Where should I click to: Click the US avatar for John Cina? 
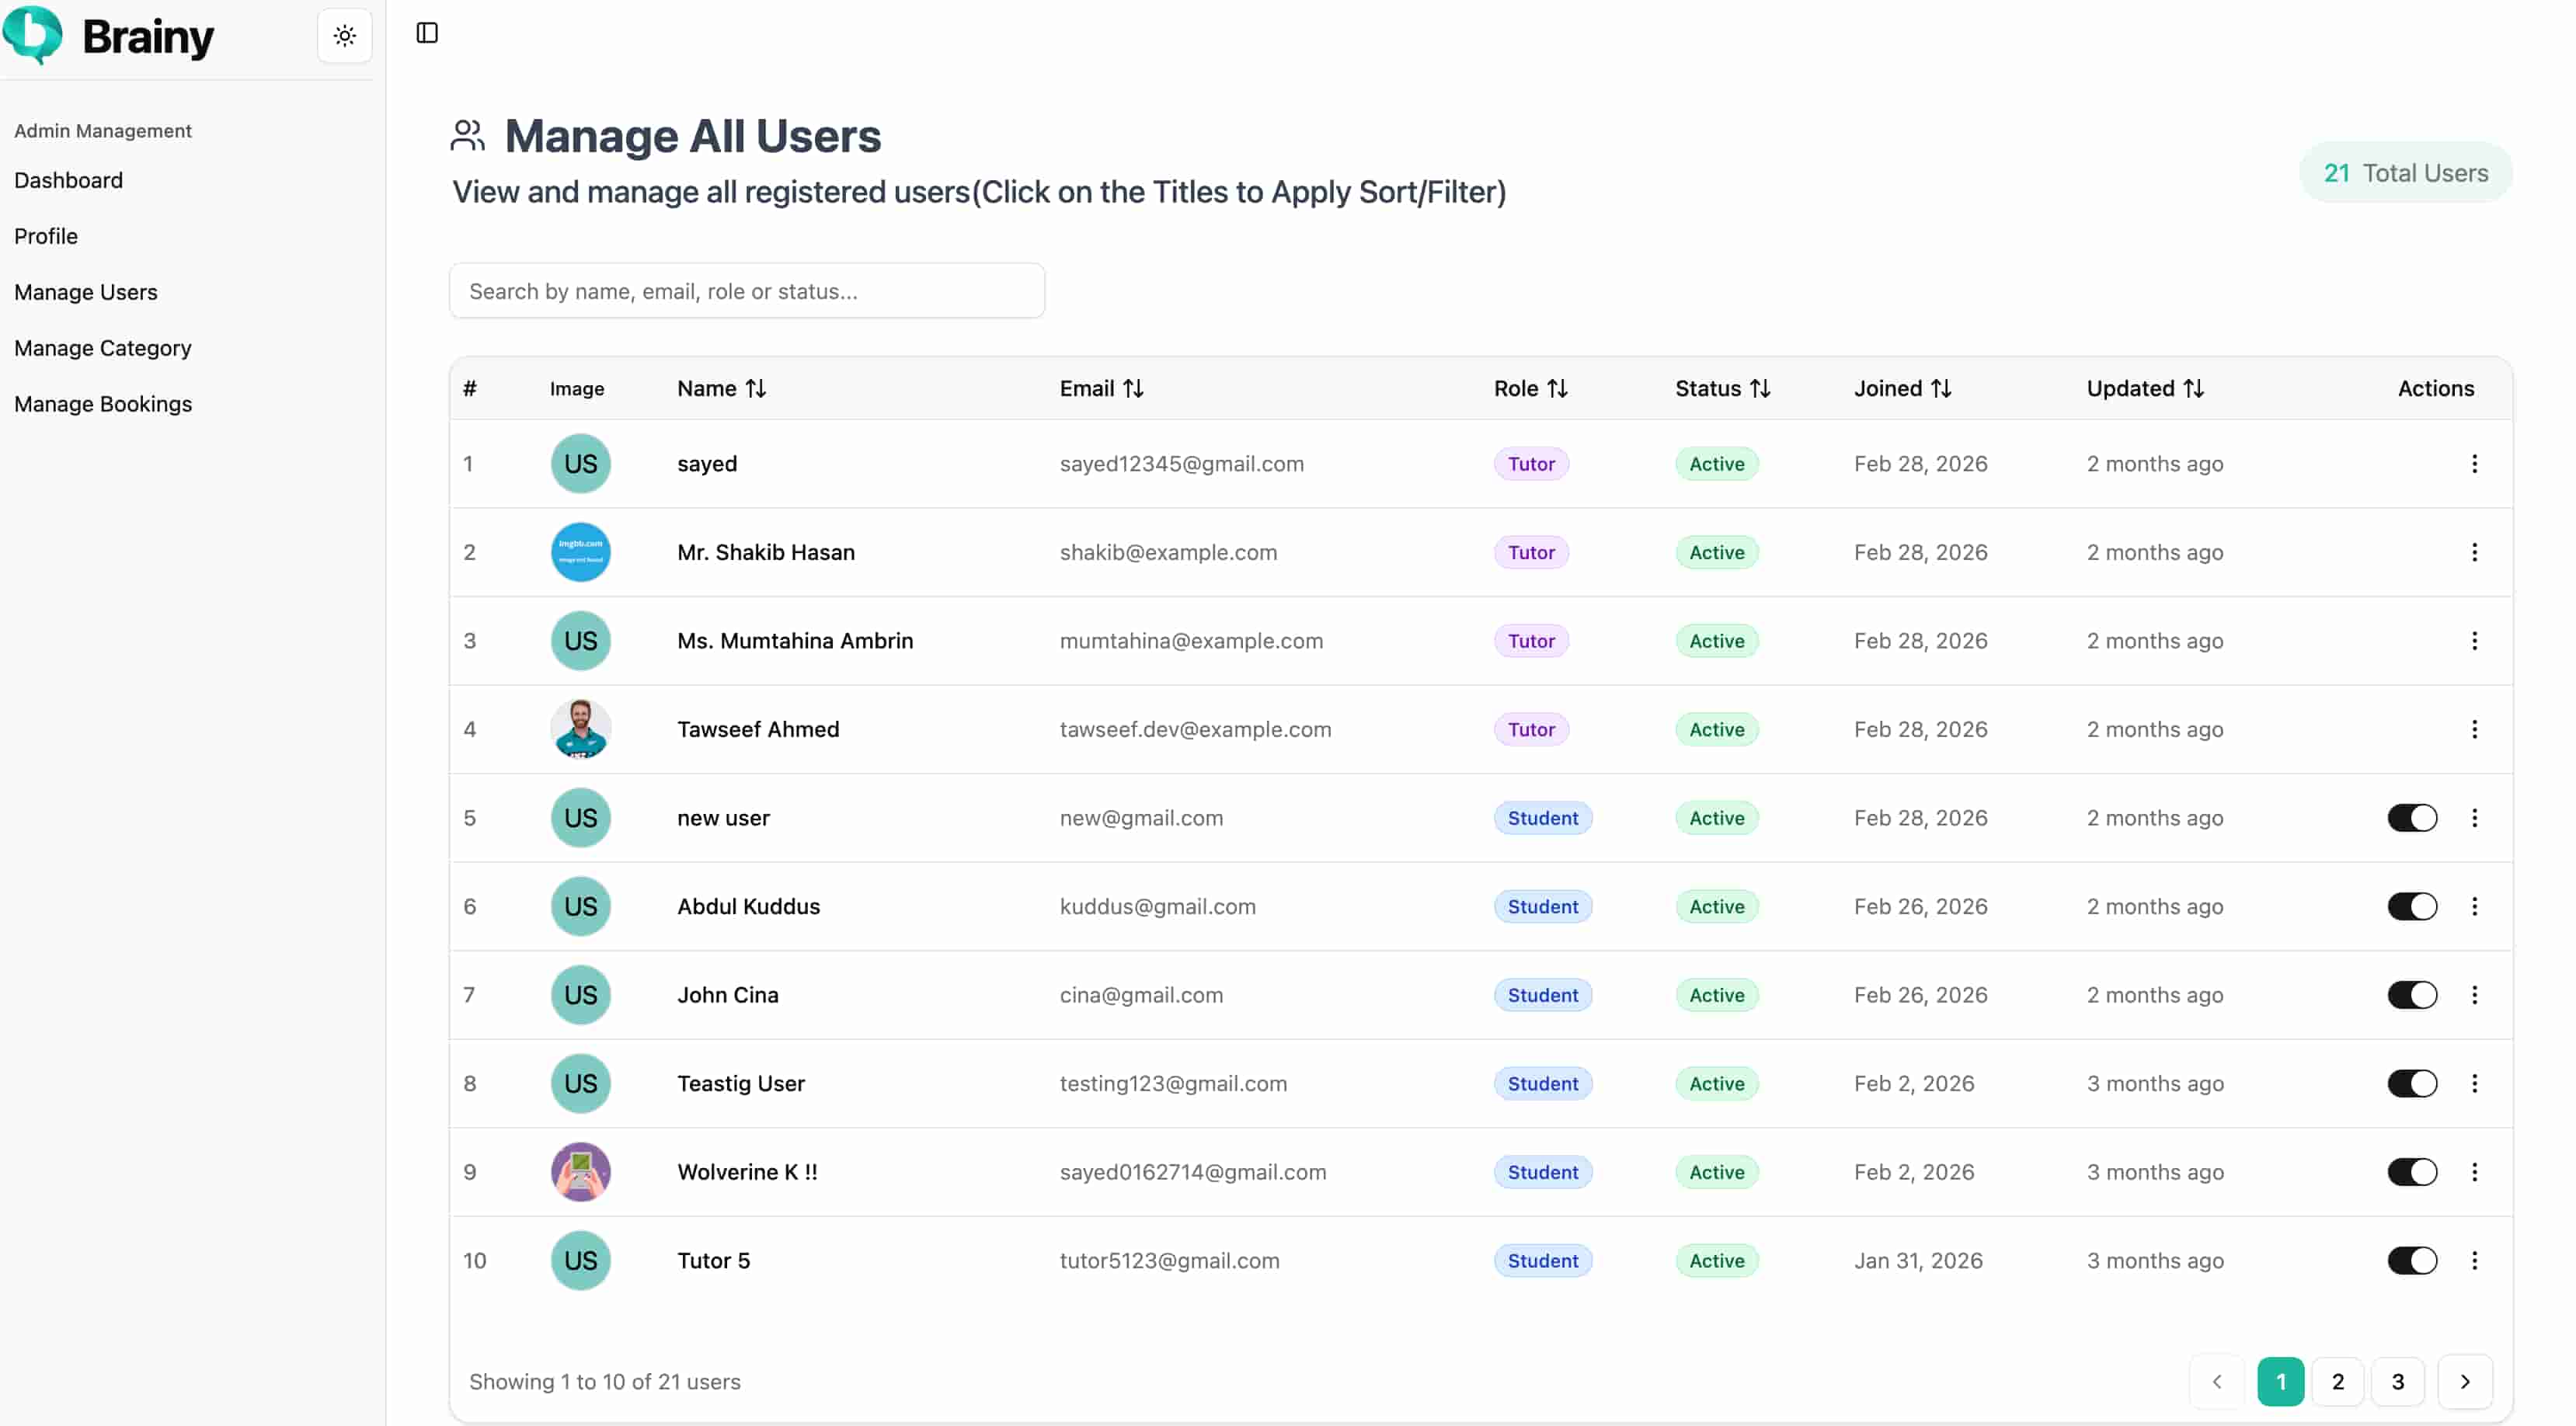point(581,995)
